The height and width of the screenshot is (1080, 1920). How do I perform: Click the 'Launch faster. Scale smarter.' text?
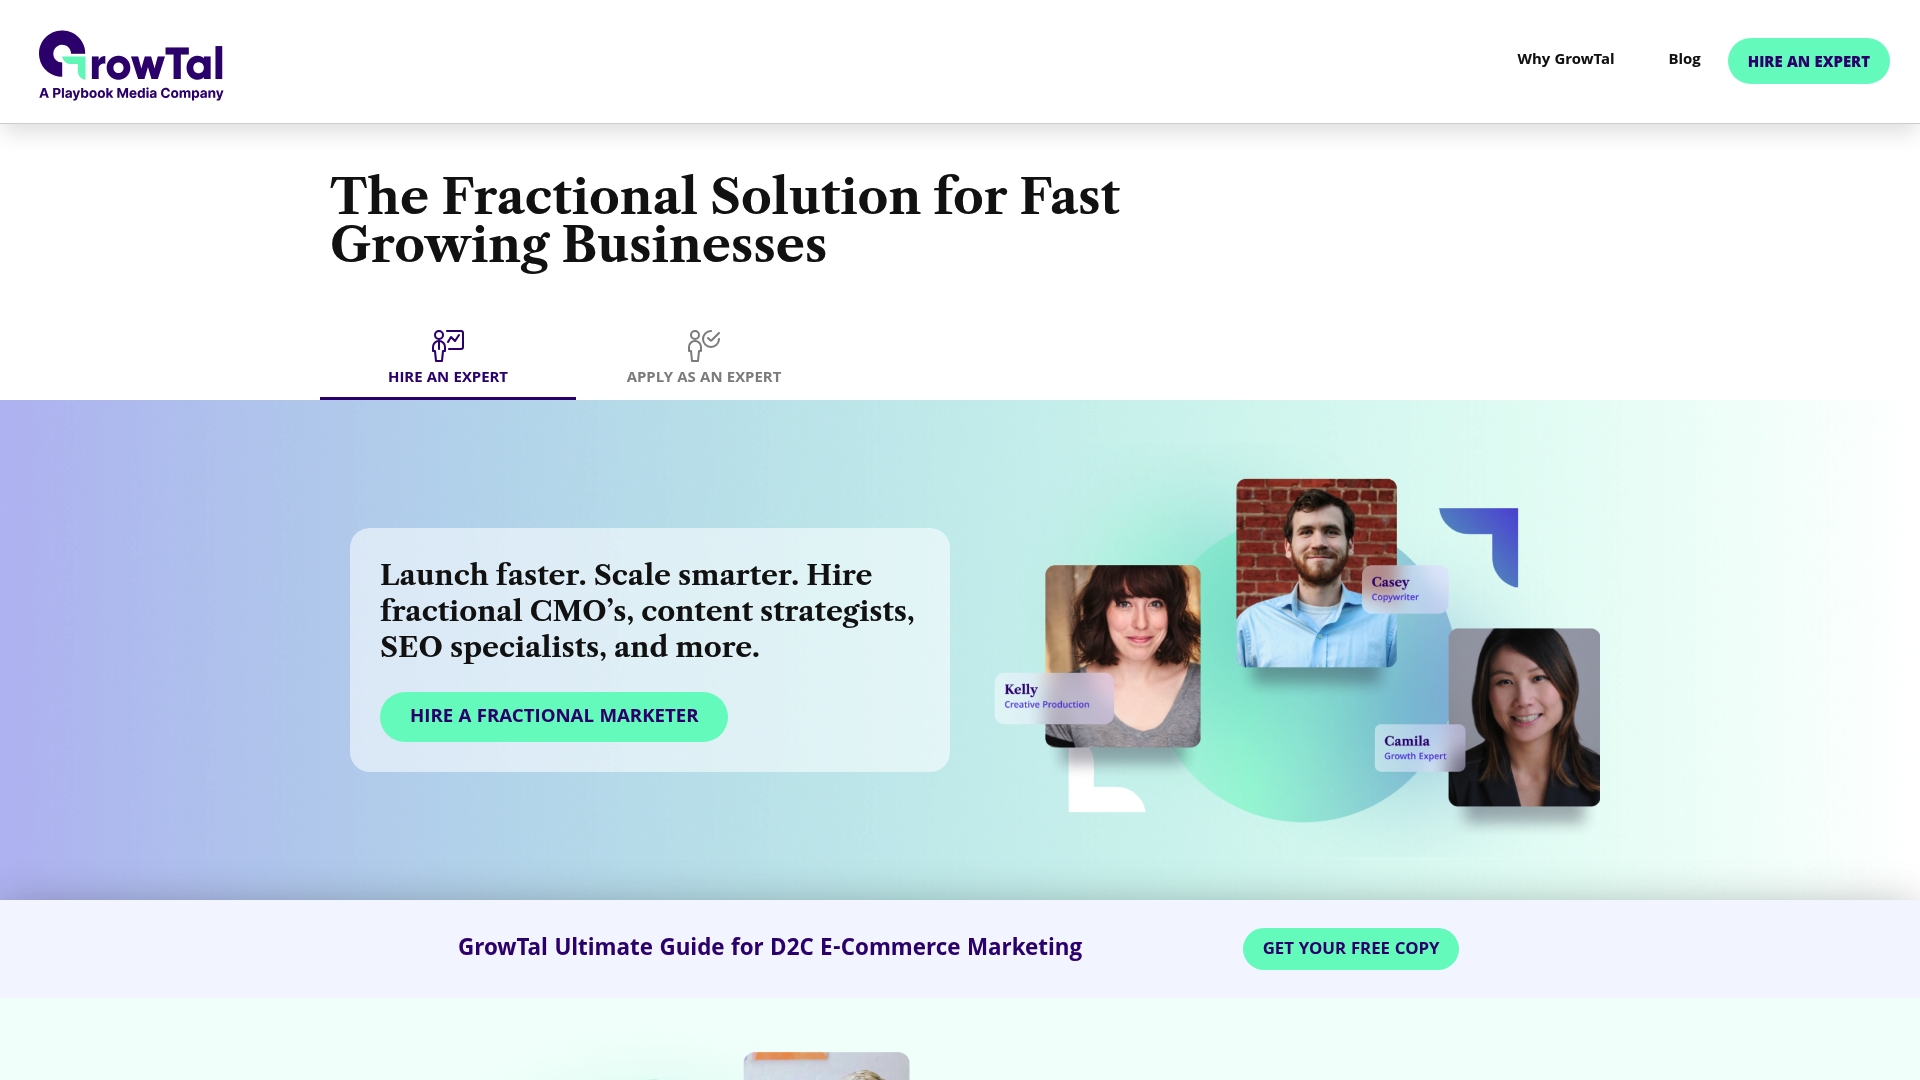[589, 575]
